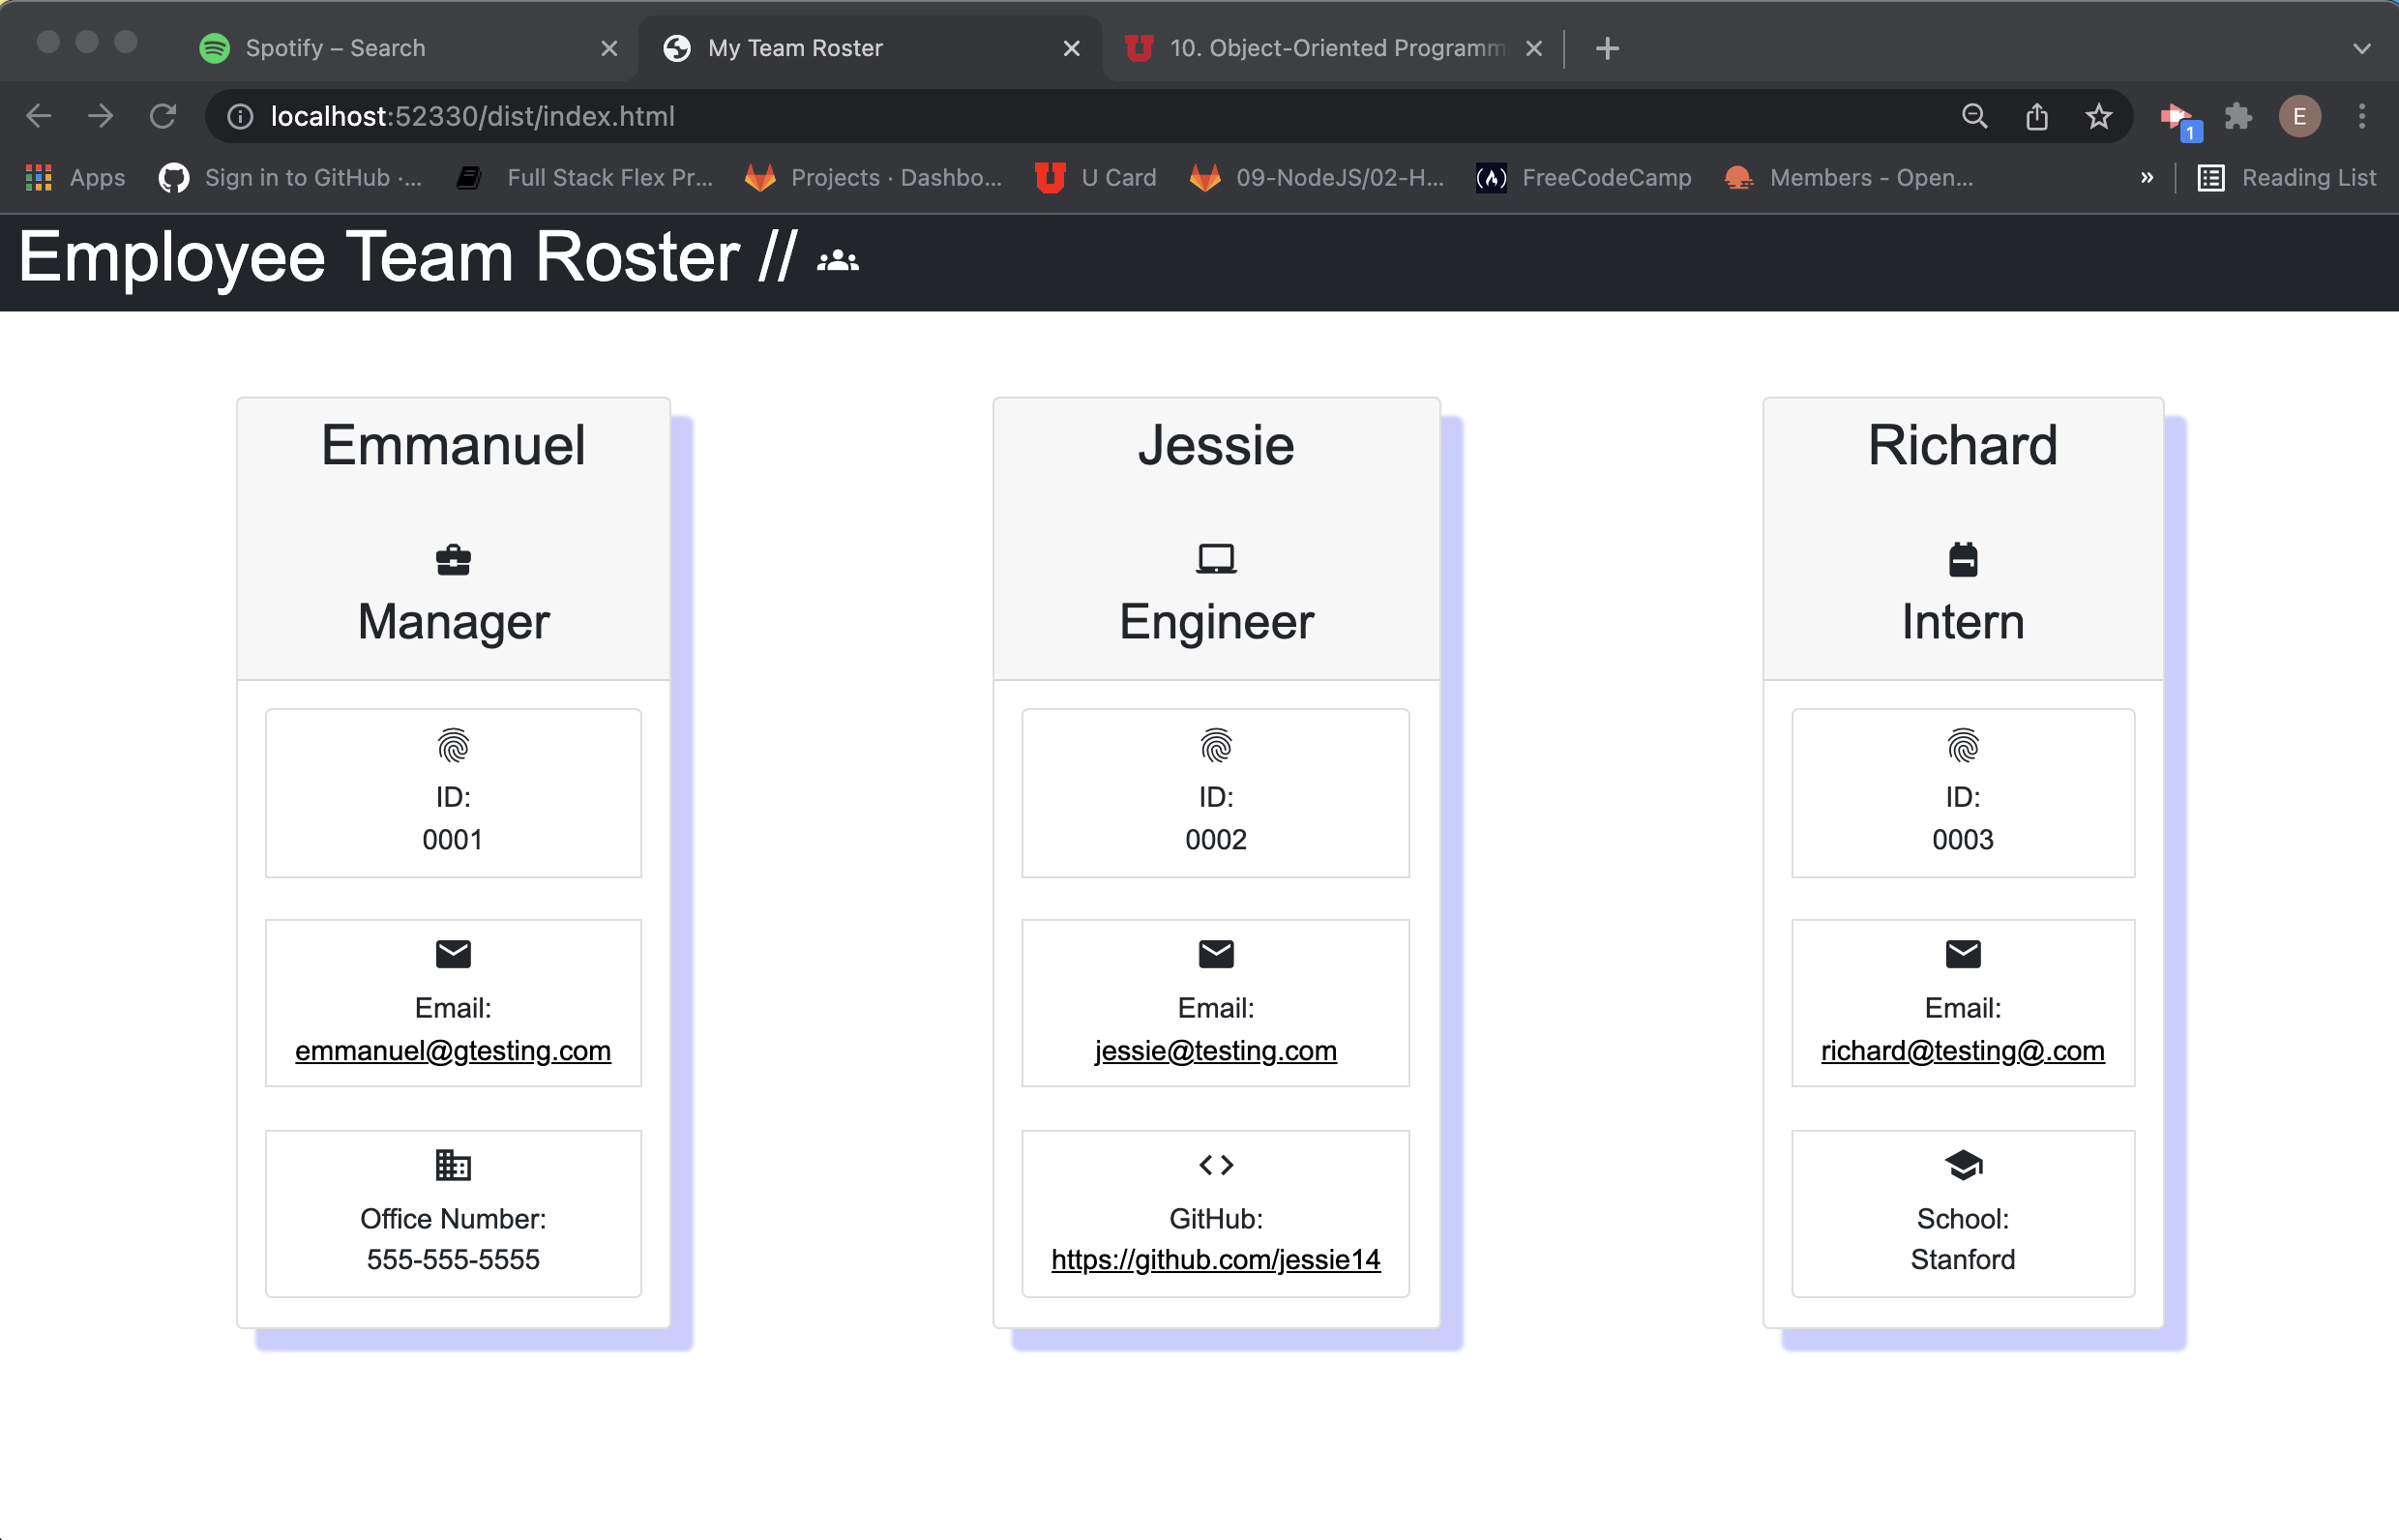Open the U Card bookmark

tap(1095, 178)
